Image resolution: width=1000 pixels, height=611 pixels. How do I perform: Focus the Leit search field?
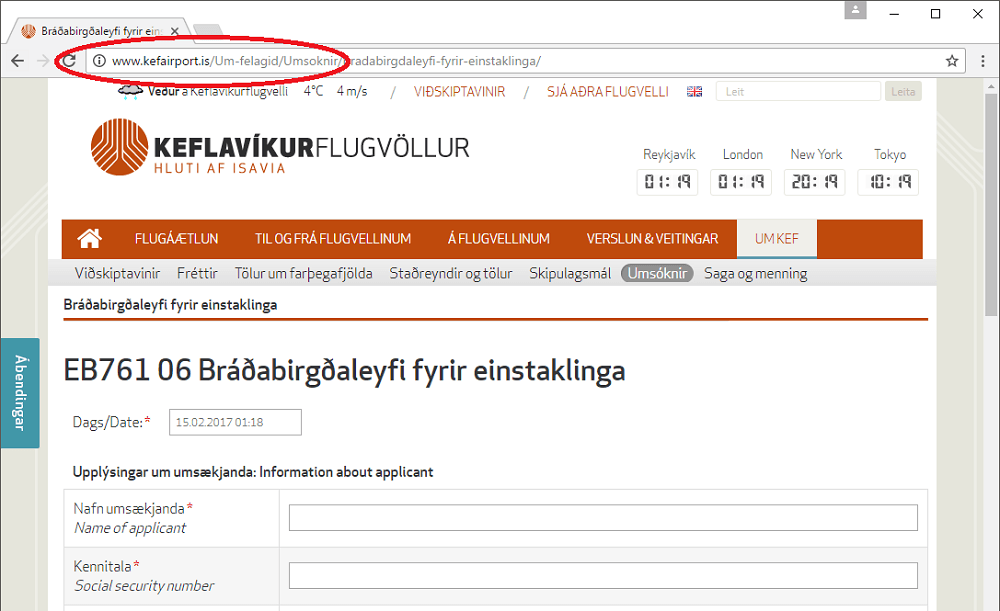tap(798, 91)
